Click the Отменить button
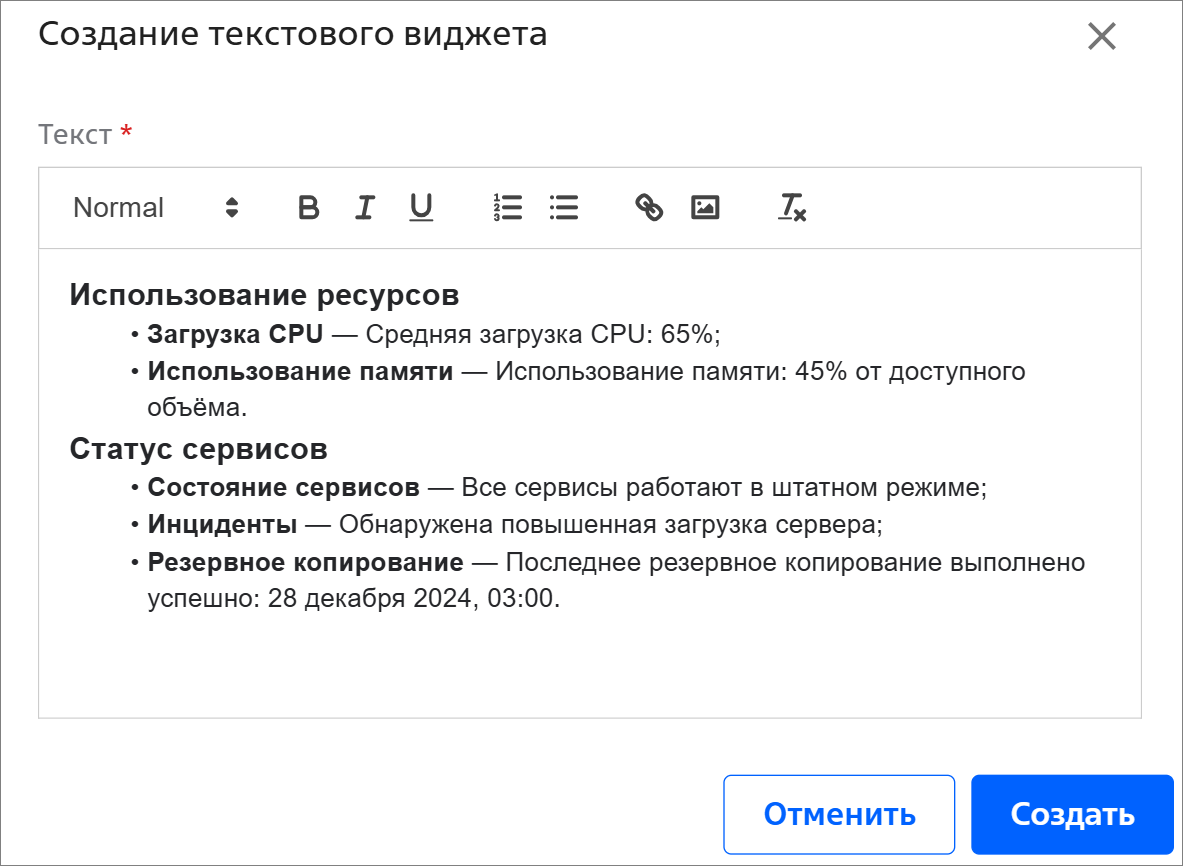Image resolution: width=1183 pixels, height=866 pixels. 839,814
